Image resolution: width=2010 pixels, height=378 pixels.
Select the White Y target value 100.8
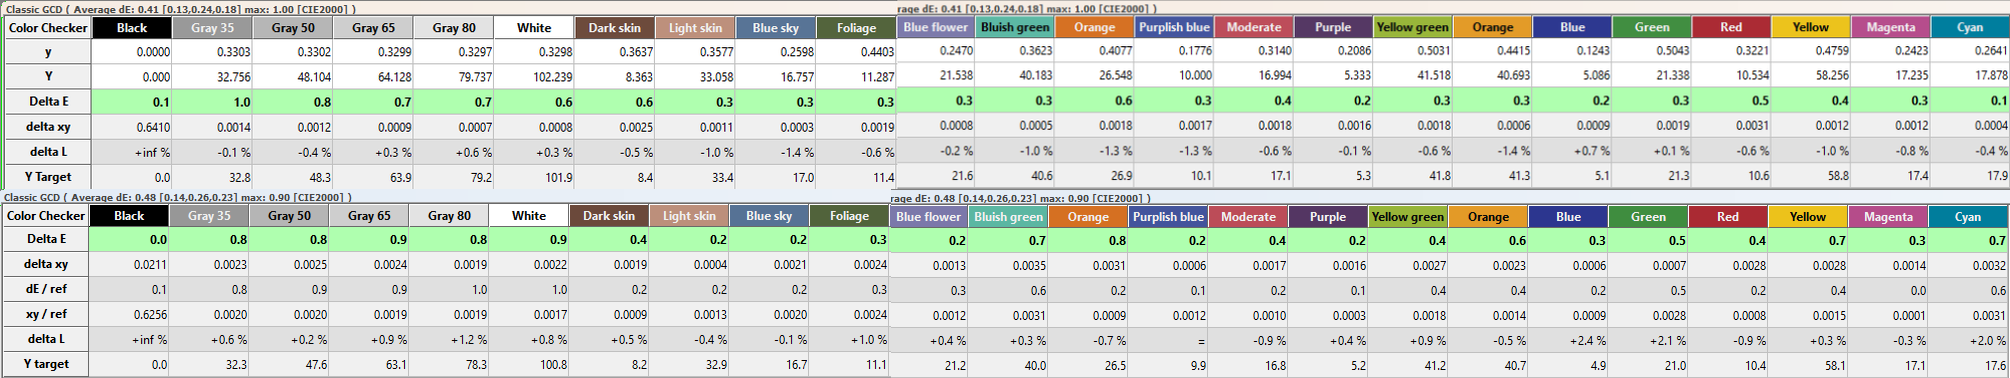point(552,365)
